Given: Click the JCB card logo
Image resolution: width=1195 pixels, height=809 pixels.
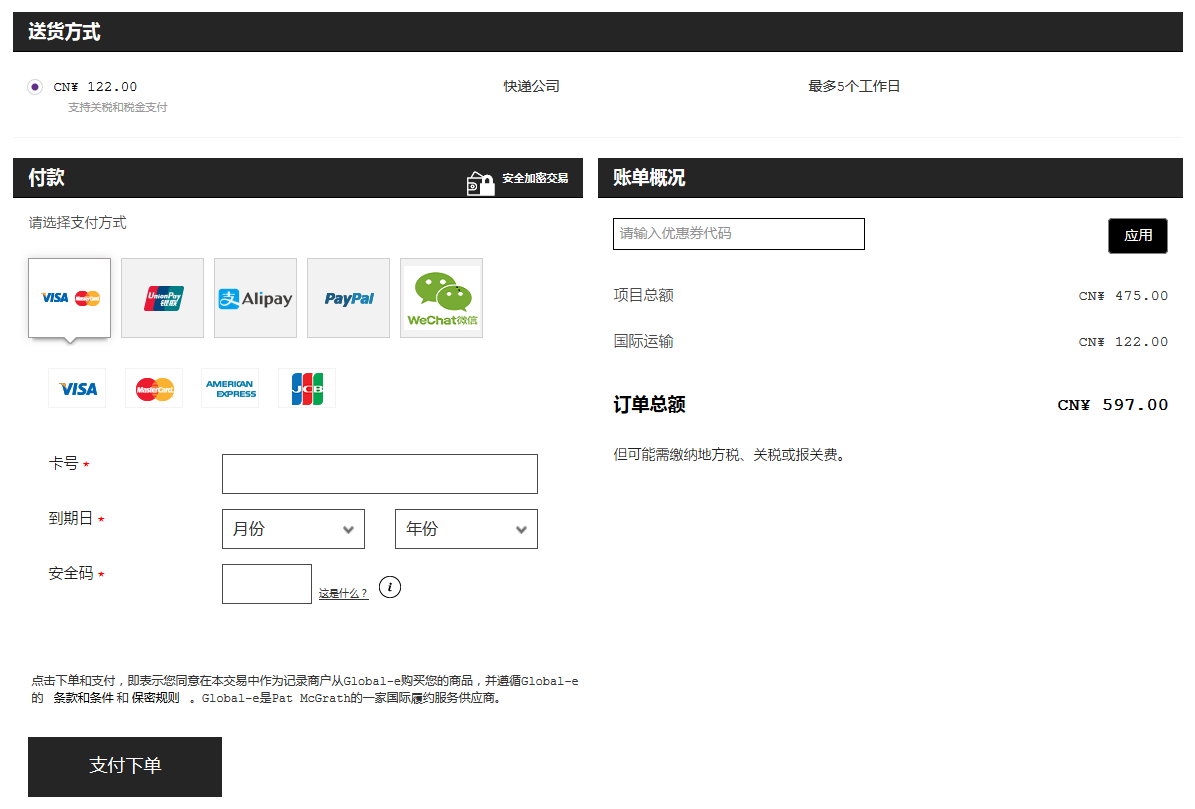Looking at the screenshot, I should click(307, 388).
